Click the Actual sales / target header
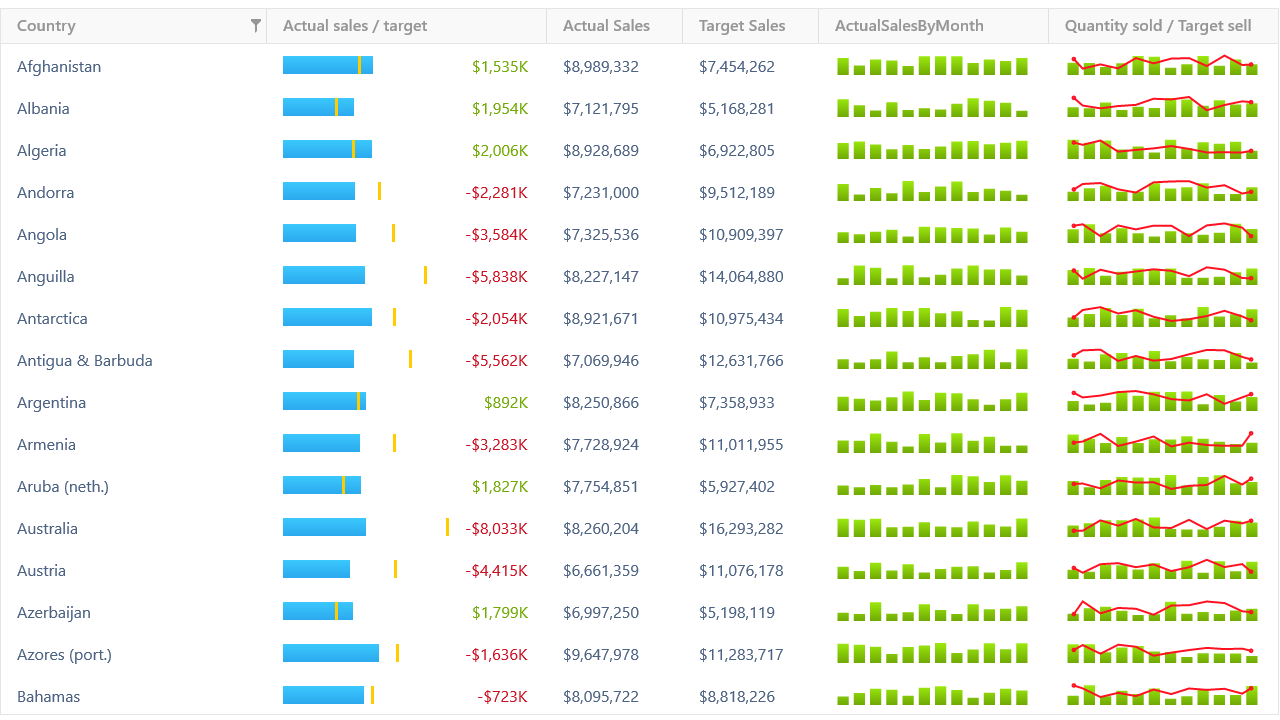 click(355, 26)
